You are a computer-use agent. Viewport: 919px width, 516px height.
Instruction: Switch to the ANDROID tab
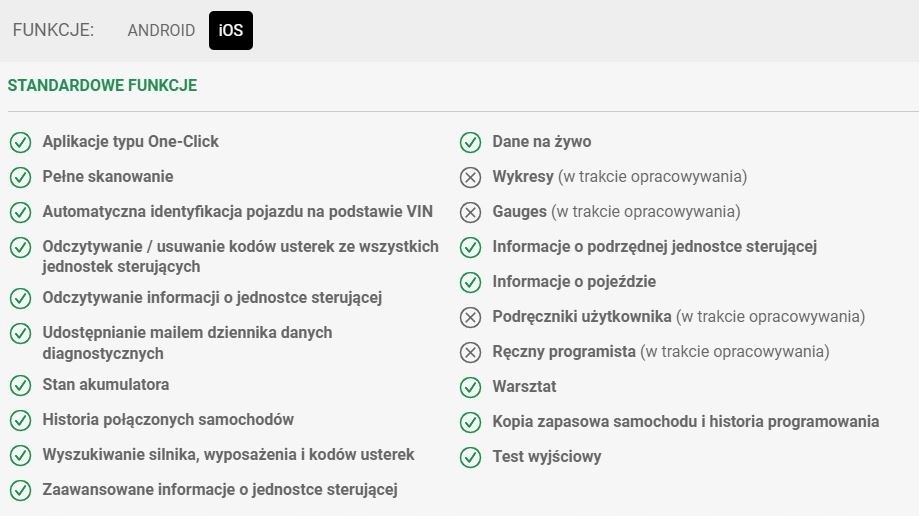tap(161, 30)
